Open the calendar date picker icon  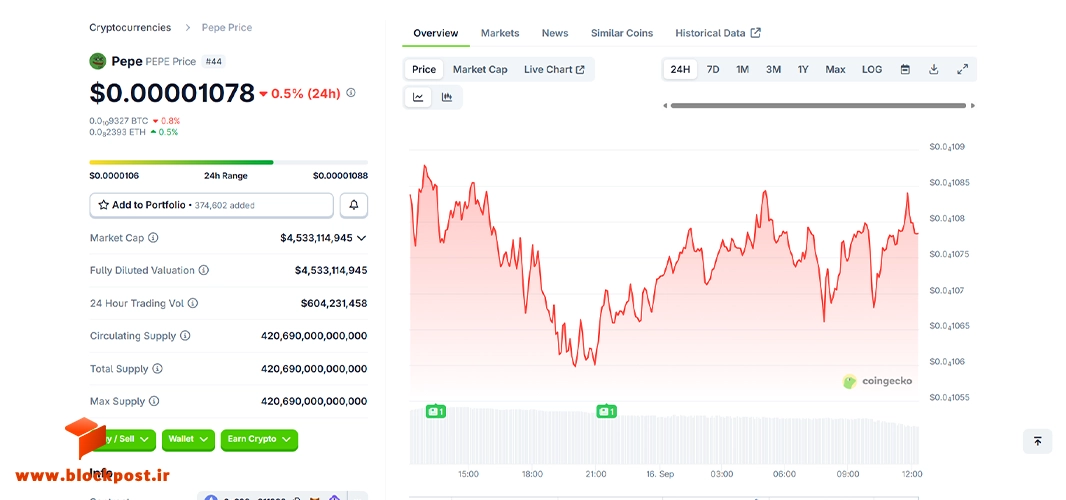[905, 69]
